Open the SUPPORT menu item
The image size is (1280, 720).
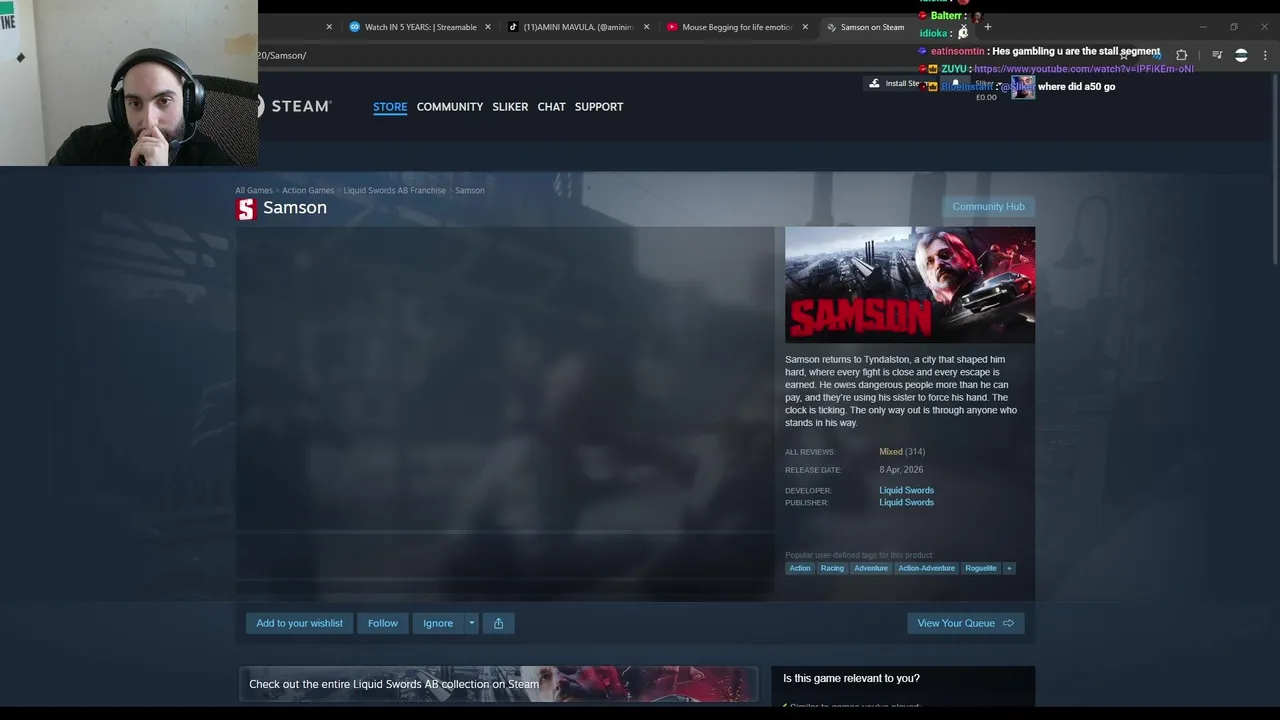(599, 106)
